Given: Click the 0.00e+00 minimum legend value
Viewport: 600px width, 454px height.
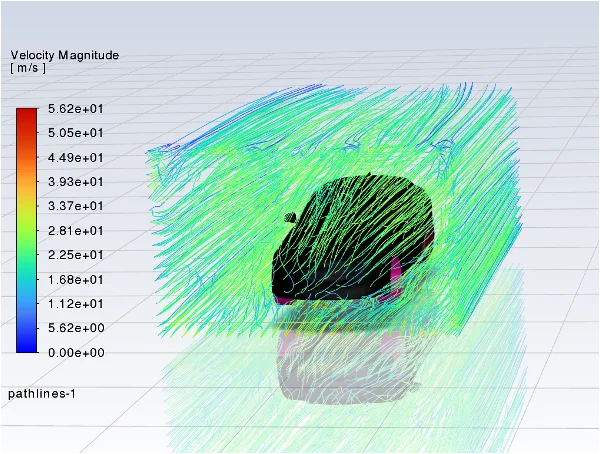Looking at the screenshot, I should pyautogui.click(x=76, y=352).
